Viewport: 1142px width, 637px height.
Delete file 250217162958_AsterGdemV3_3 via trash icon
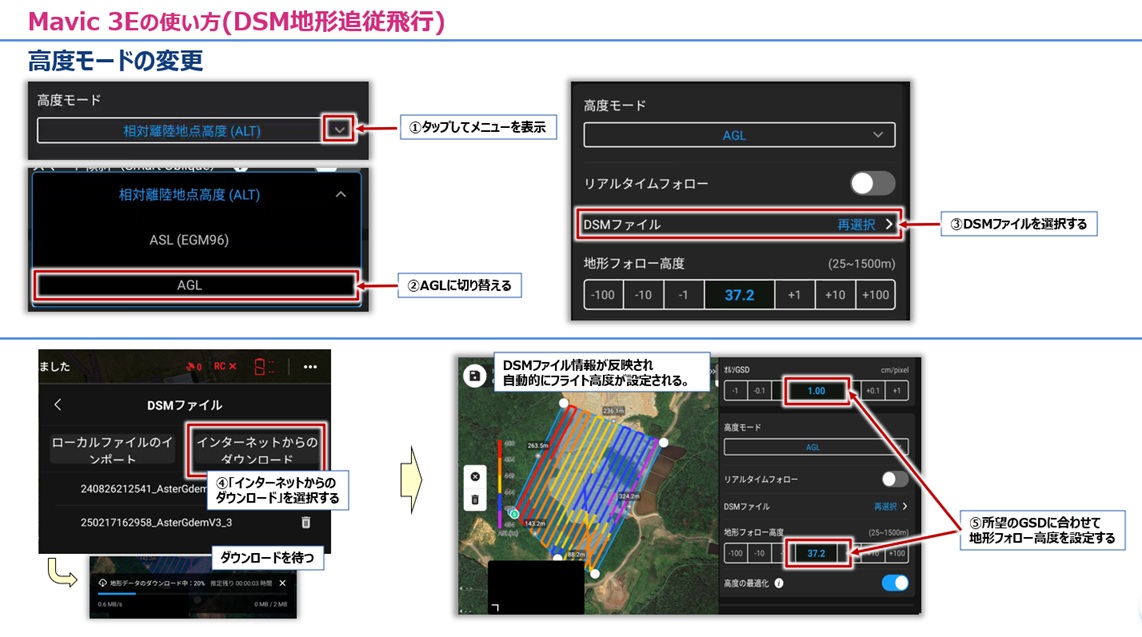point(307,522)
